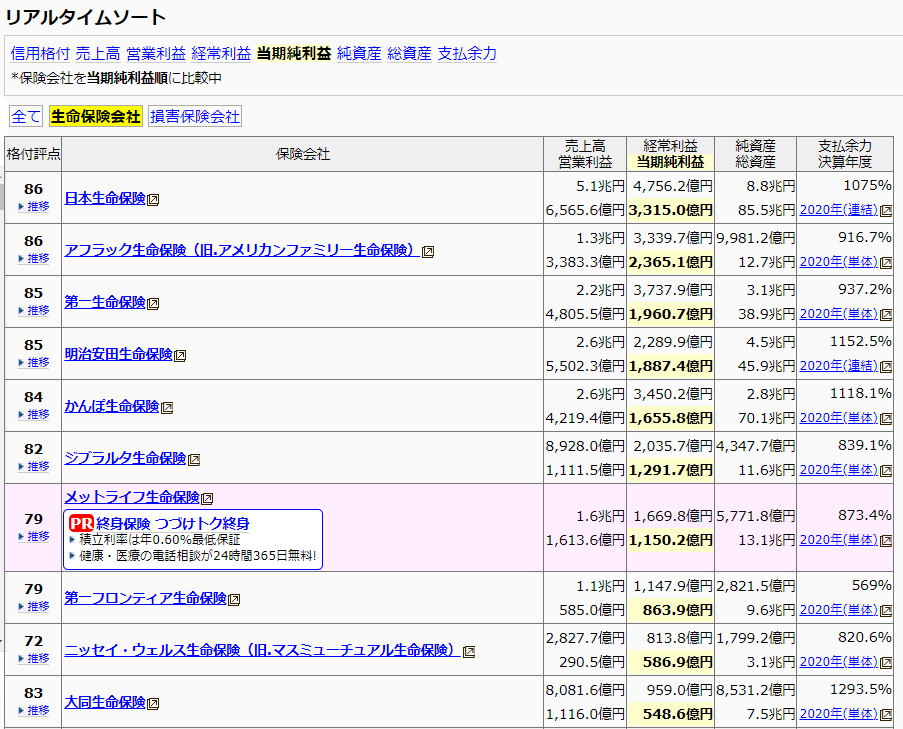Click external icon after メットライフ 2020年(単体)

[x=886, y=541]
